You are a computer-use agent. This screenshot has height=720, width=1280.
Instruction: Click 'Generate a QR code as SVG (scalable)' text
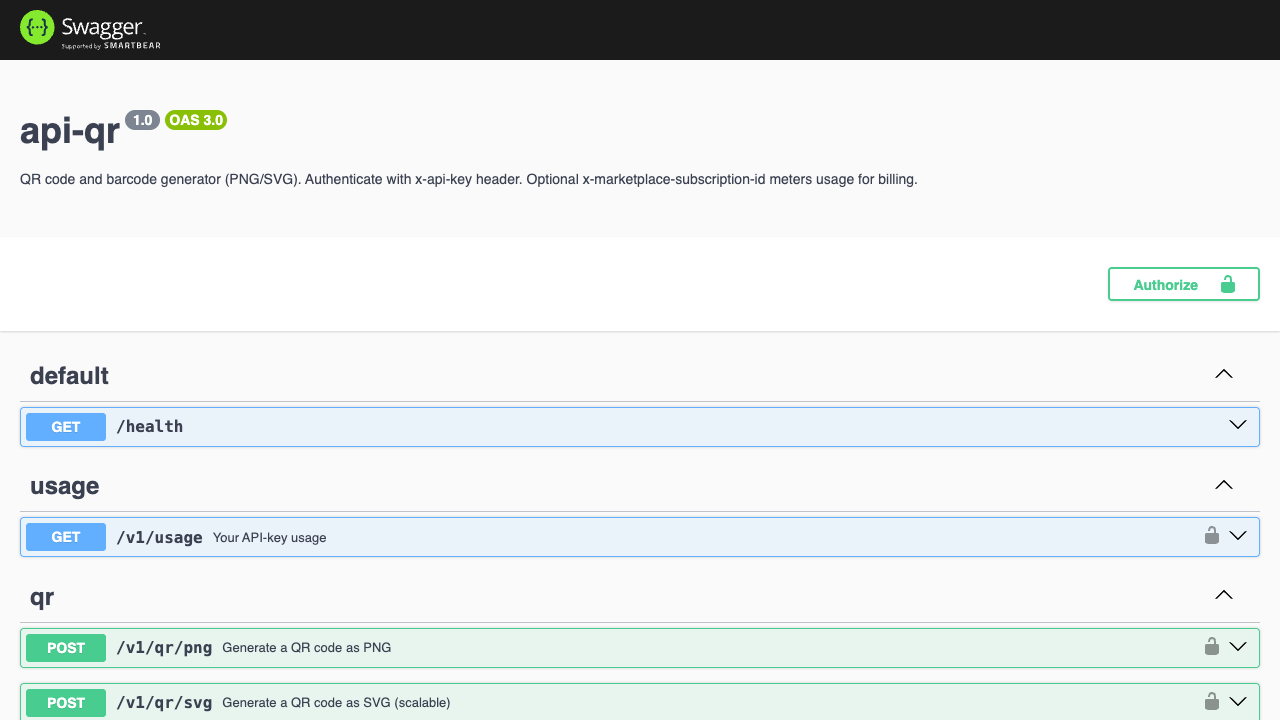click(336, 703)
